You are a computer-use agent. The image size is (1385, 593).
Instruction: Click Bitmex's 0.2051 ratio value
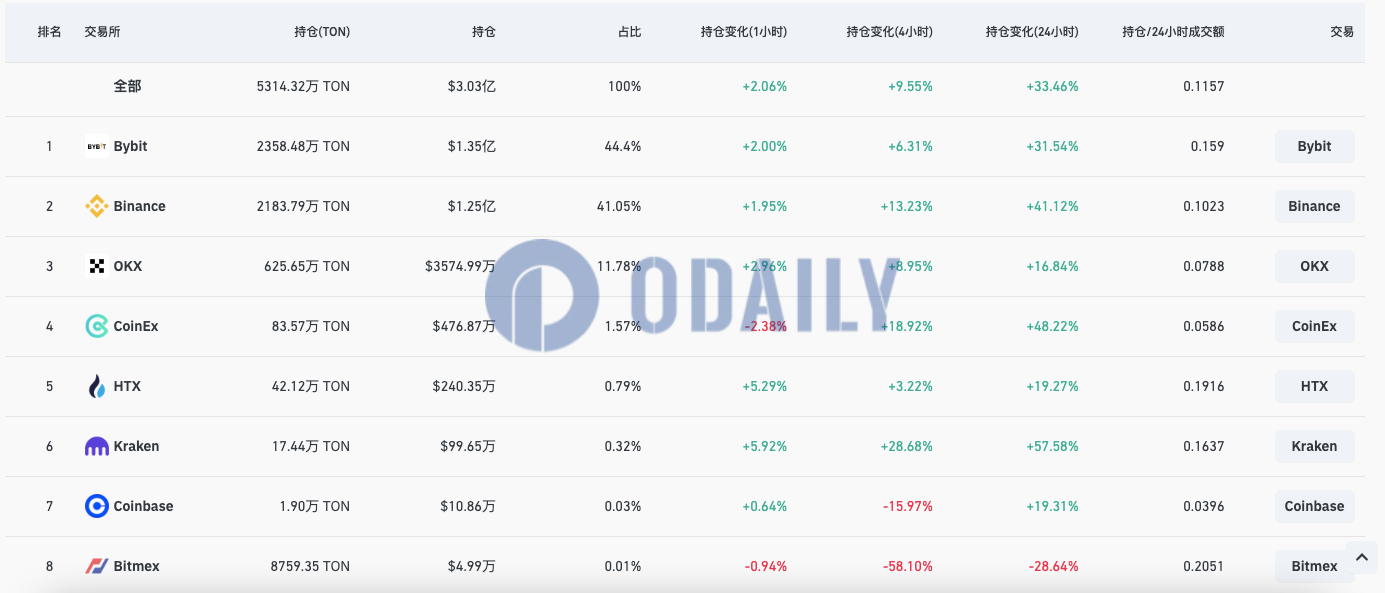coord(1203,566)
